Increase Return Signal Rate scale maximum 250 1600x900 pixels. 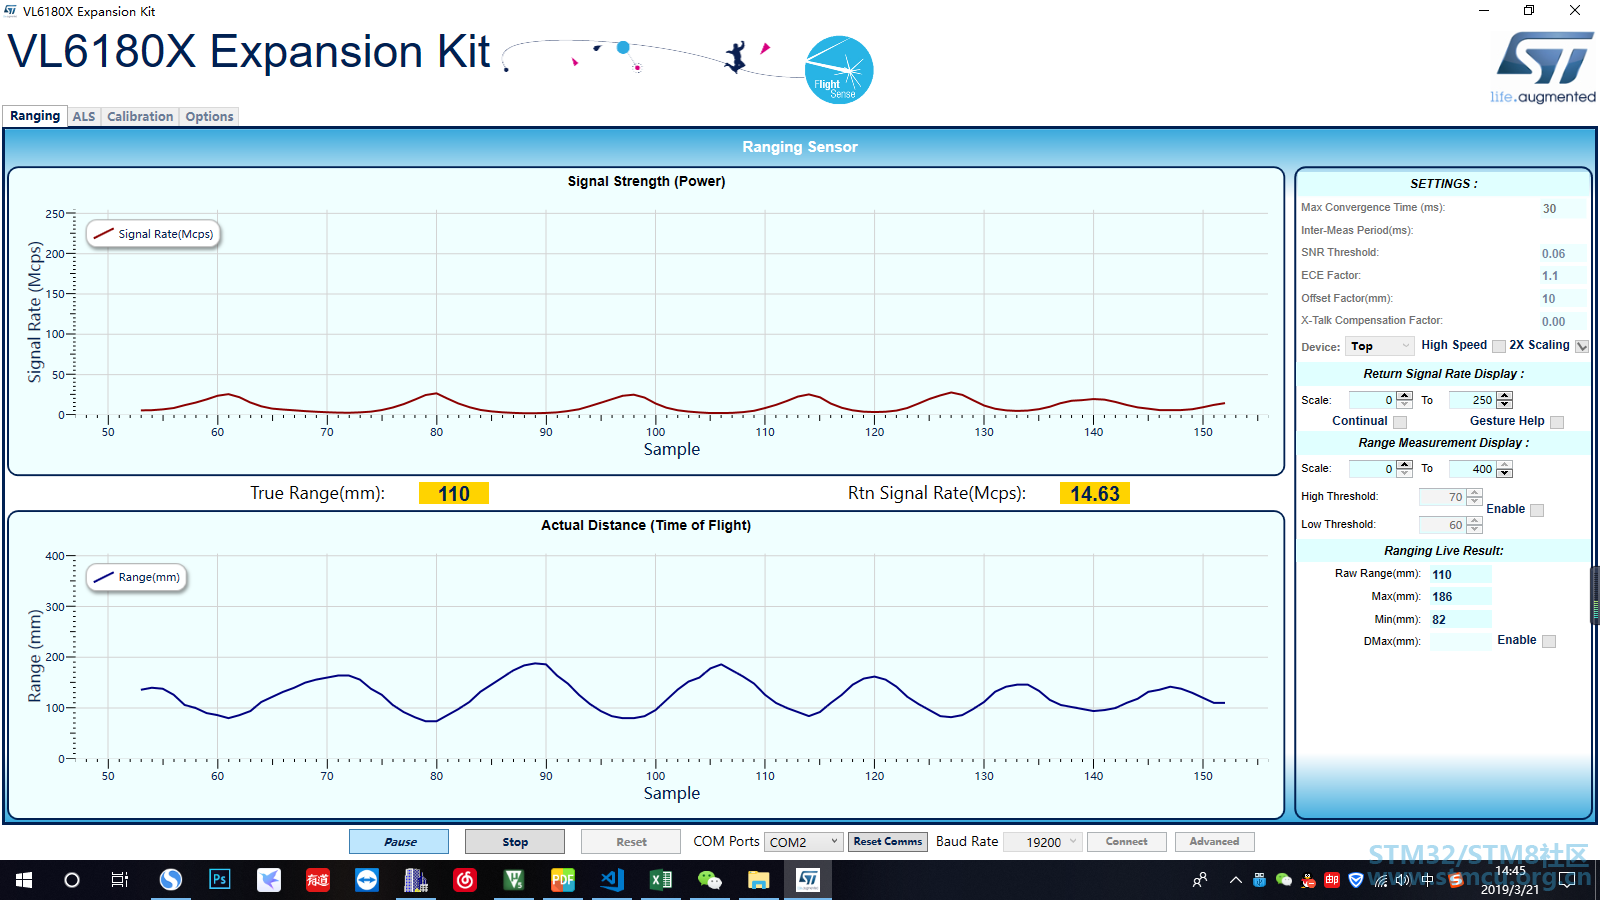(x=1505, y=396)
